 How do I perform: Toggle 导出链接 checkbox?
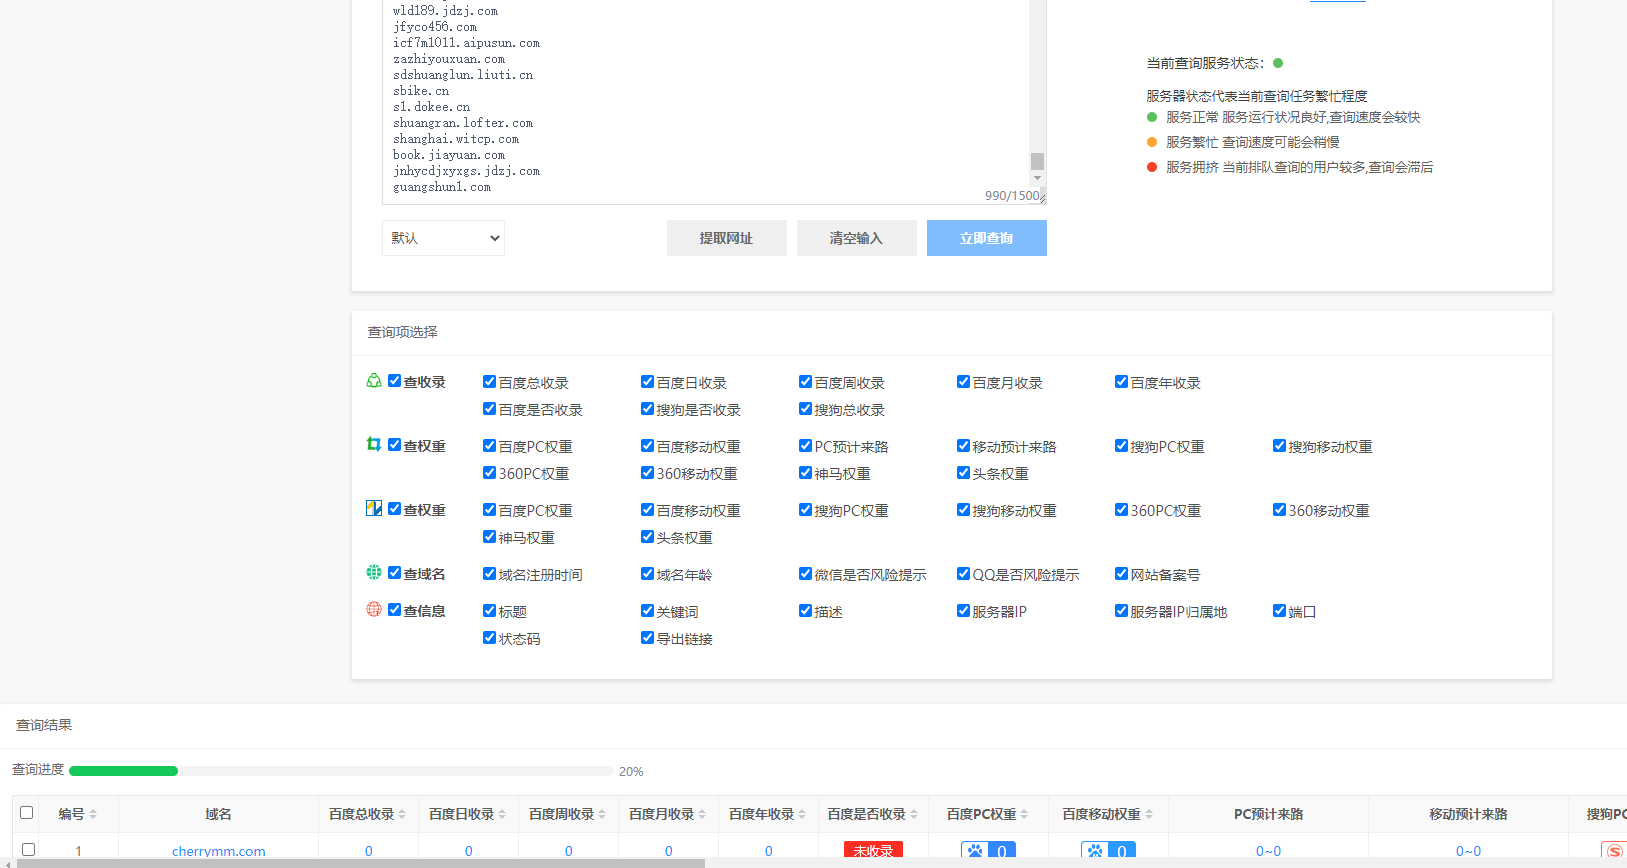[x=648, y=638]
